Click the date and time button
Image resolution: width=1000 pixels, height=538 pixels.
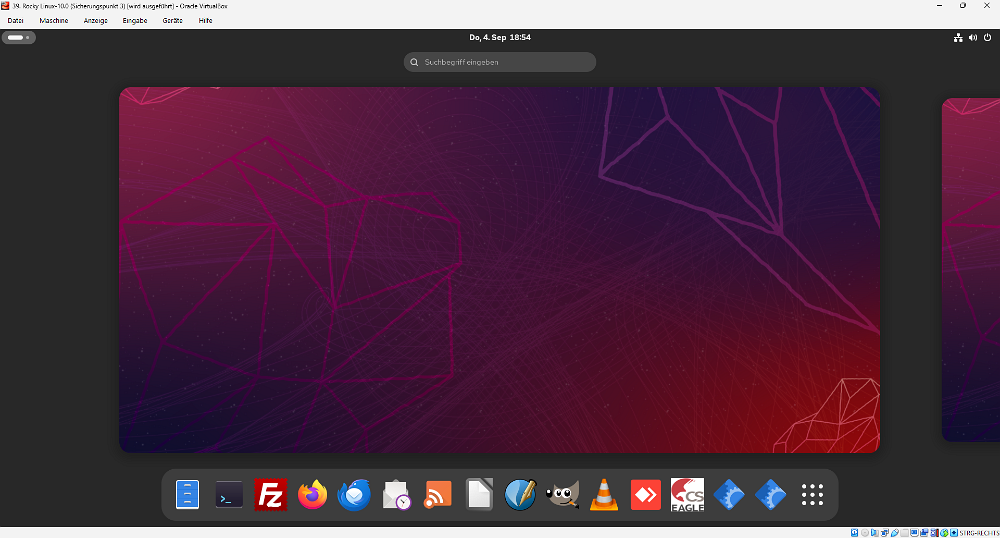(499, 38)
